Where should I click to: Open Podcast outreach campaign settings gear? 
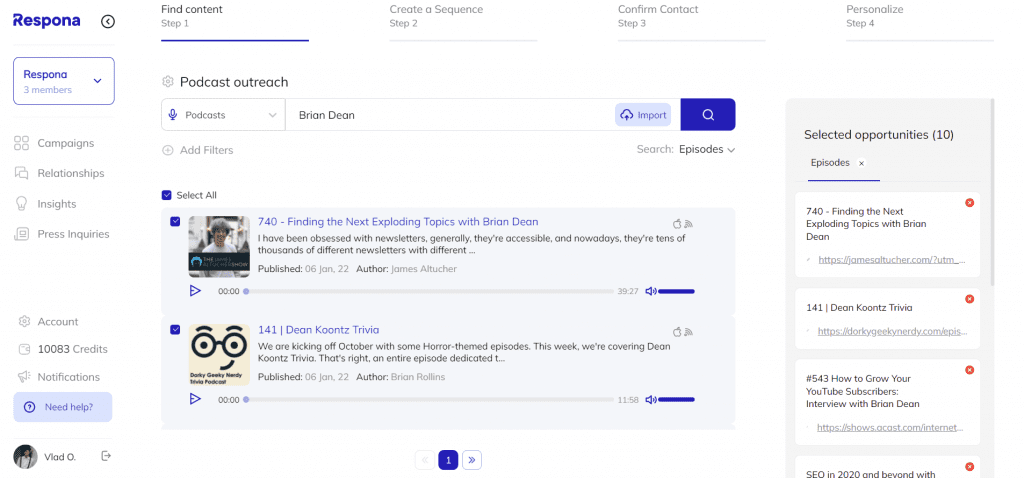pos(167,82)
